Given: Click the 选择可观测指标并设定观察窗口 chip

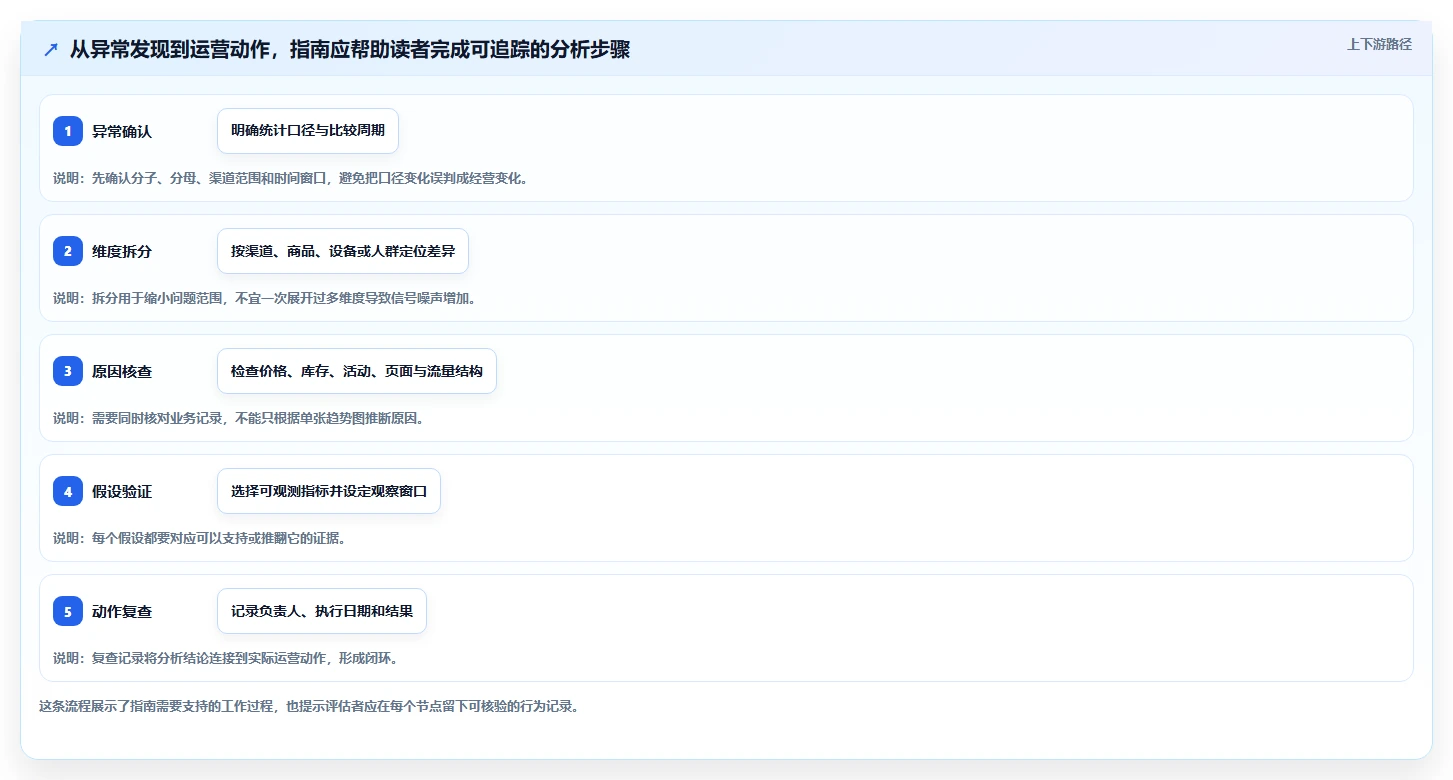Looking at the screenshot, I should tap(329, 491).
